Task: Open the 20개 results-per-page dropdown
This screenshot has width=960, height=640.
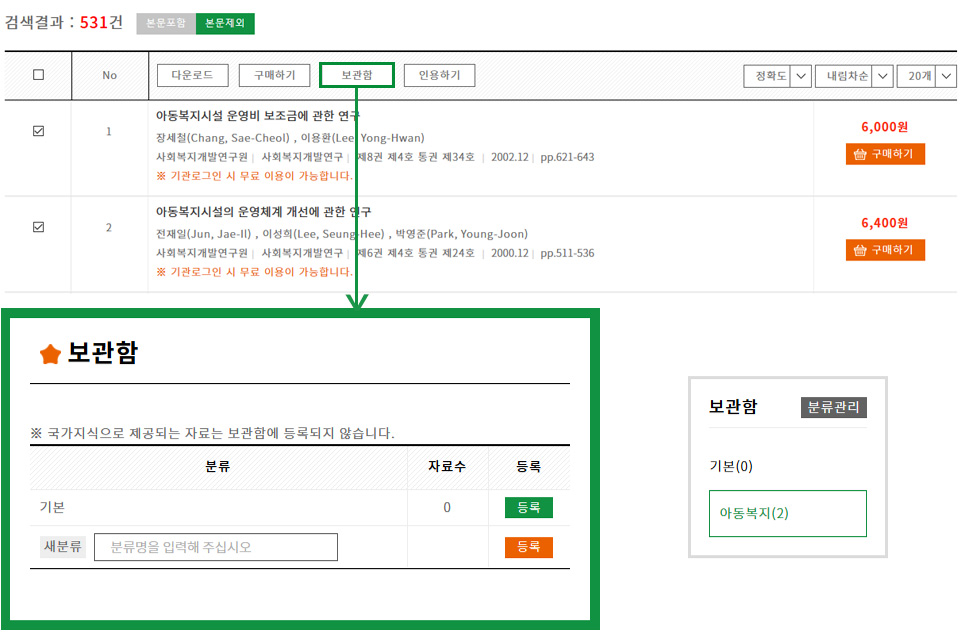Action: click(x=926, y=76)
